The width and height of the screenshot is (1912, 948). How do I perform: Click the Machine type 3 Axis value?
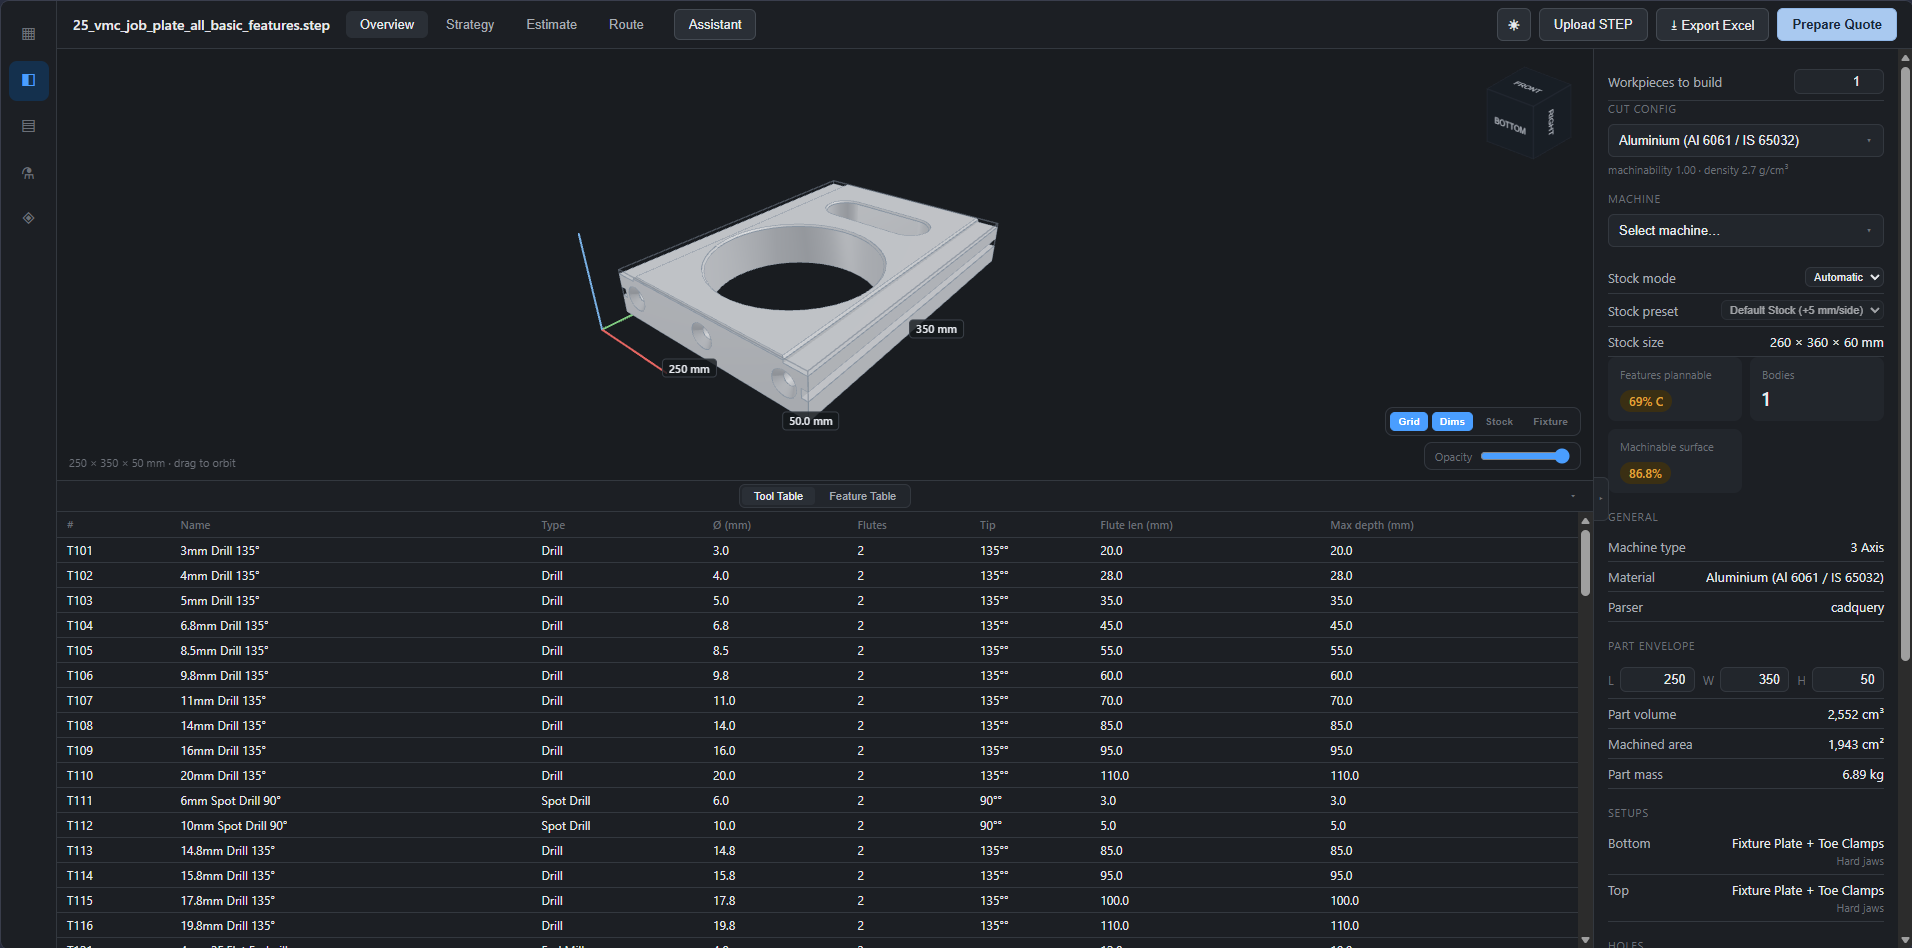1866,548
